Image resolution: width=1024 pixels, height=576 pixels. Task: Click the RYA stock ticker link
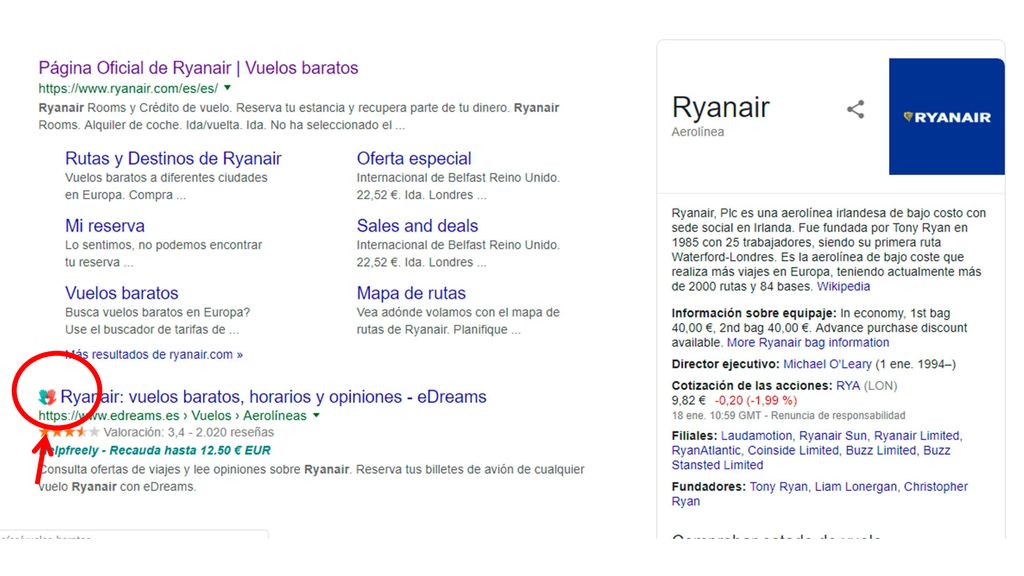[x=848, y=385]
